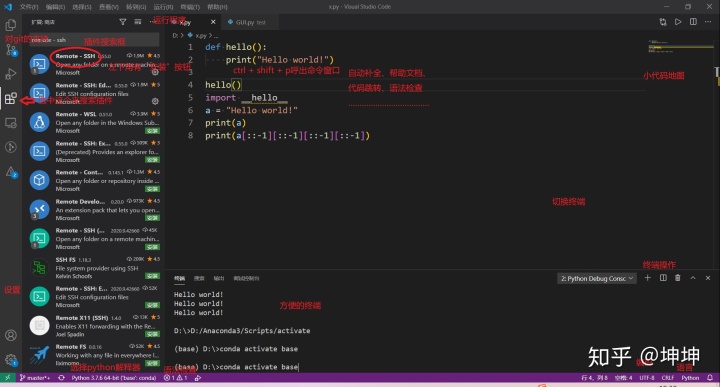
Task: Kill the terminal with the trash icon
Action: [678, 278]
